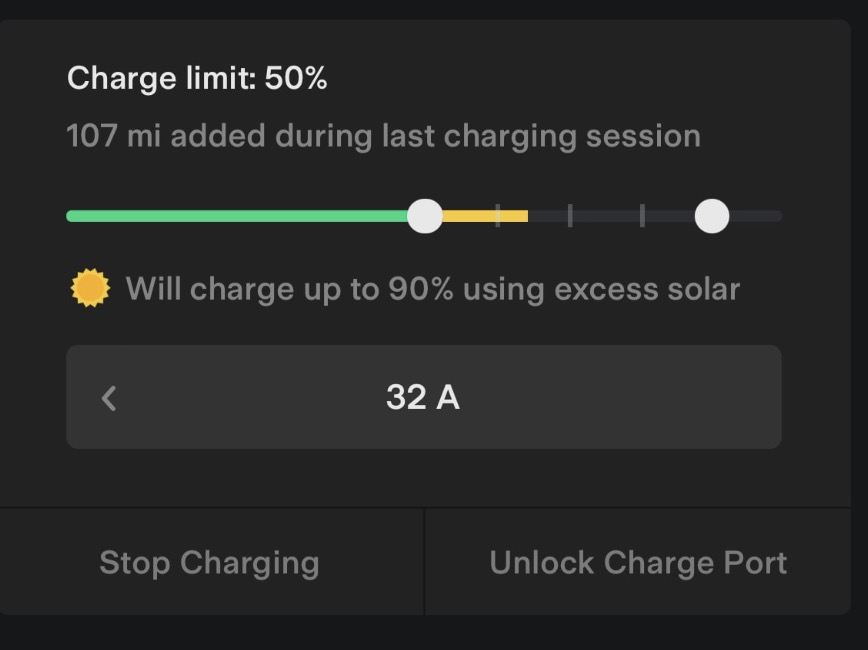This screenshot has height=650, width=868.
Task: Click the first tick mark after the yellow segment
Action: [569, 215]
